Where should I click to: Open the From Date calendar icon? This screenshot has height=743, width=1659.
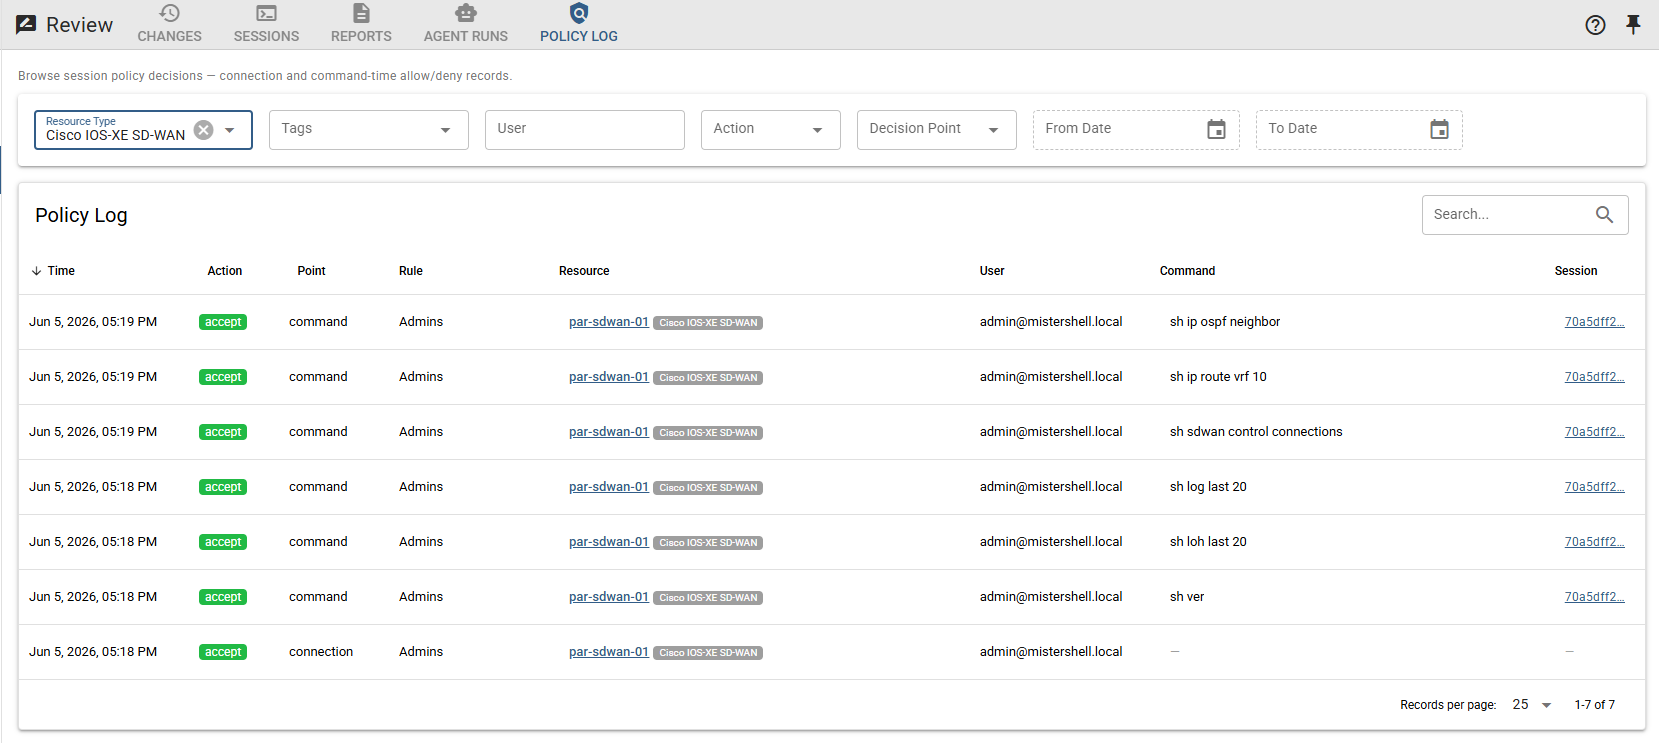coord(1216,129)
